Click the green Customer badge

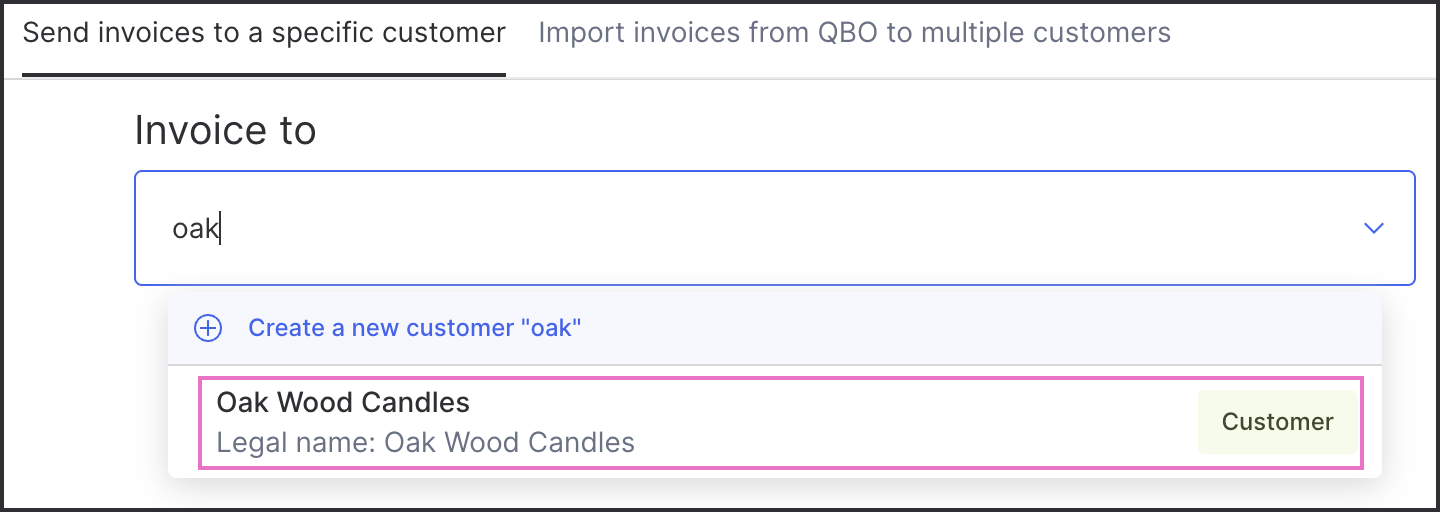tap(1277, 422)
